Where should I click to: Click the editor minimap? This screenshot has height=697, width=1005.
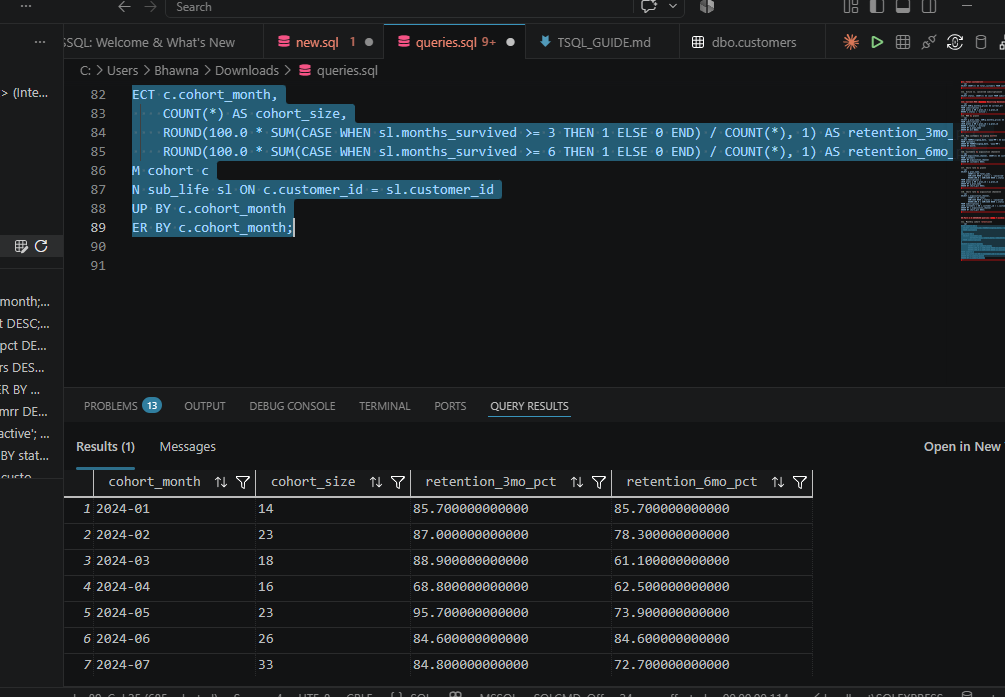point(983,171)
